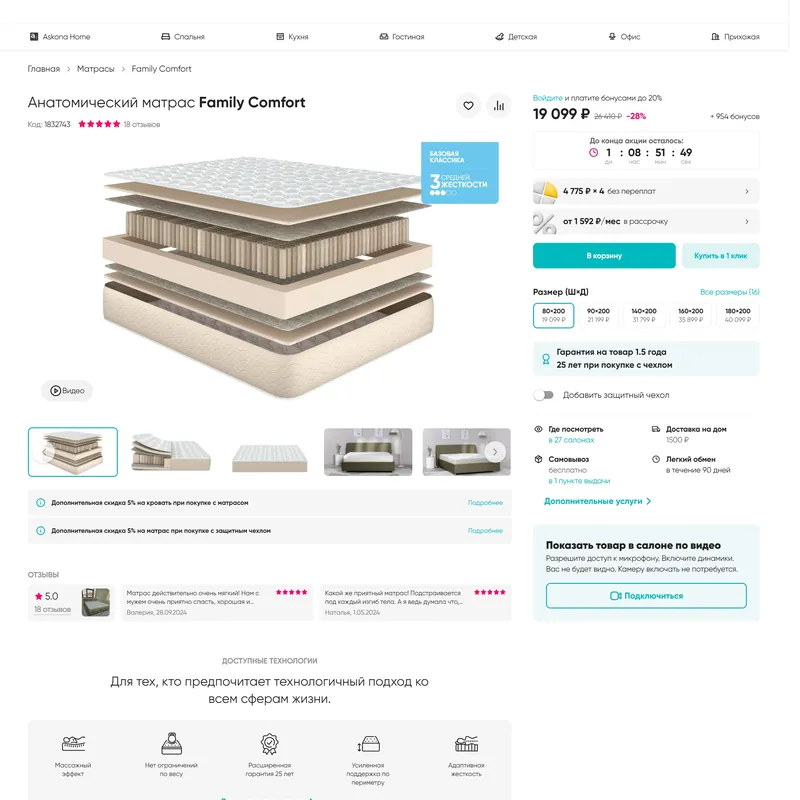This screenshot has width=800, height=800.
Task: Select the 80×200 size option
Action: (x=554, y=315)
